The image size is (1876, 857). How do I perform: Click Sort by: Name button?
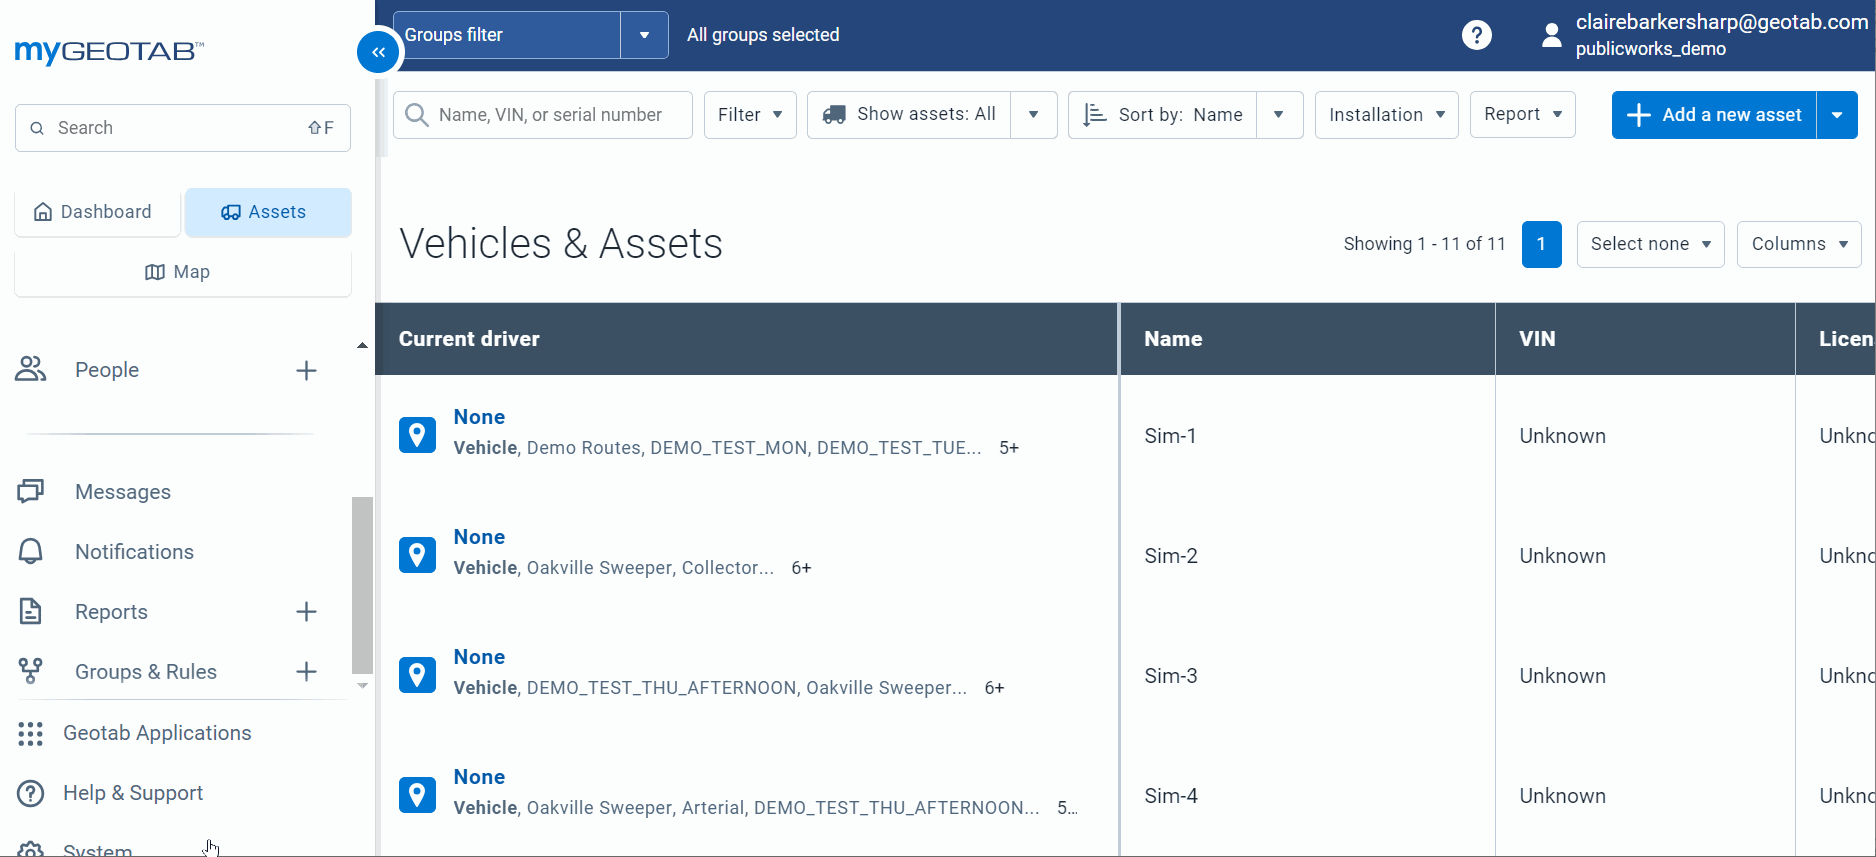pyautogui.click(x=1163, y=115)
